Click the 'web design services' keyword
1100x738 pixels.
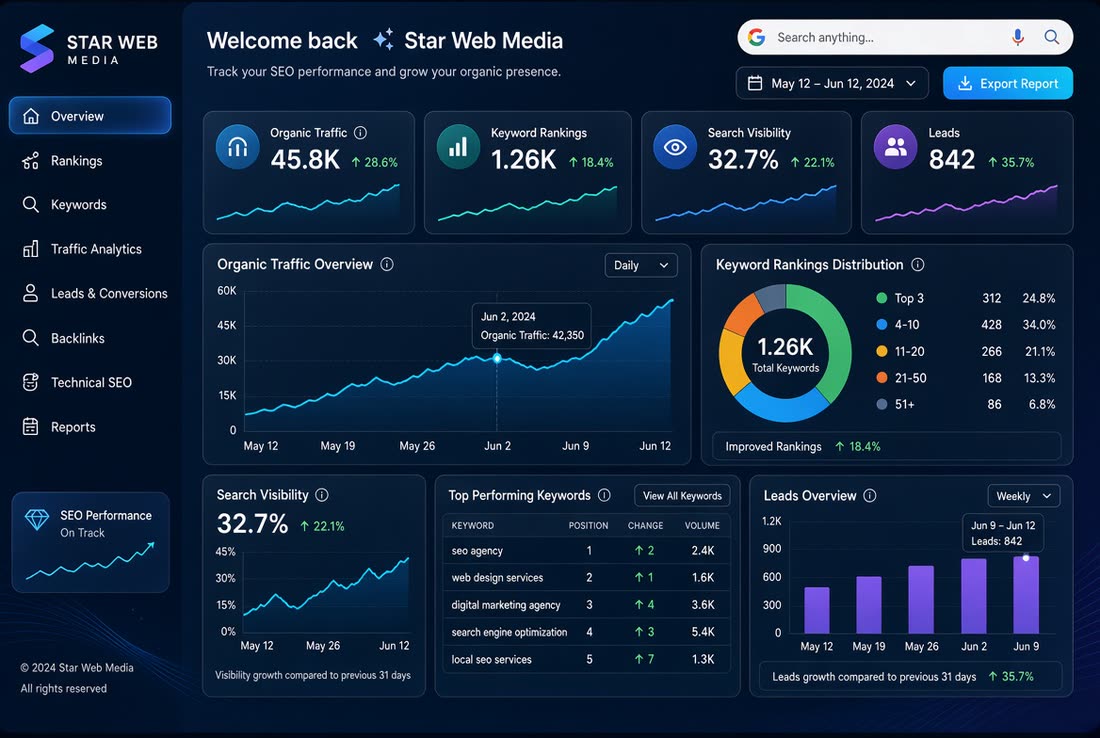497,577
